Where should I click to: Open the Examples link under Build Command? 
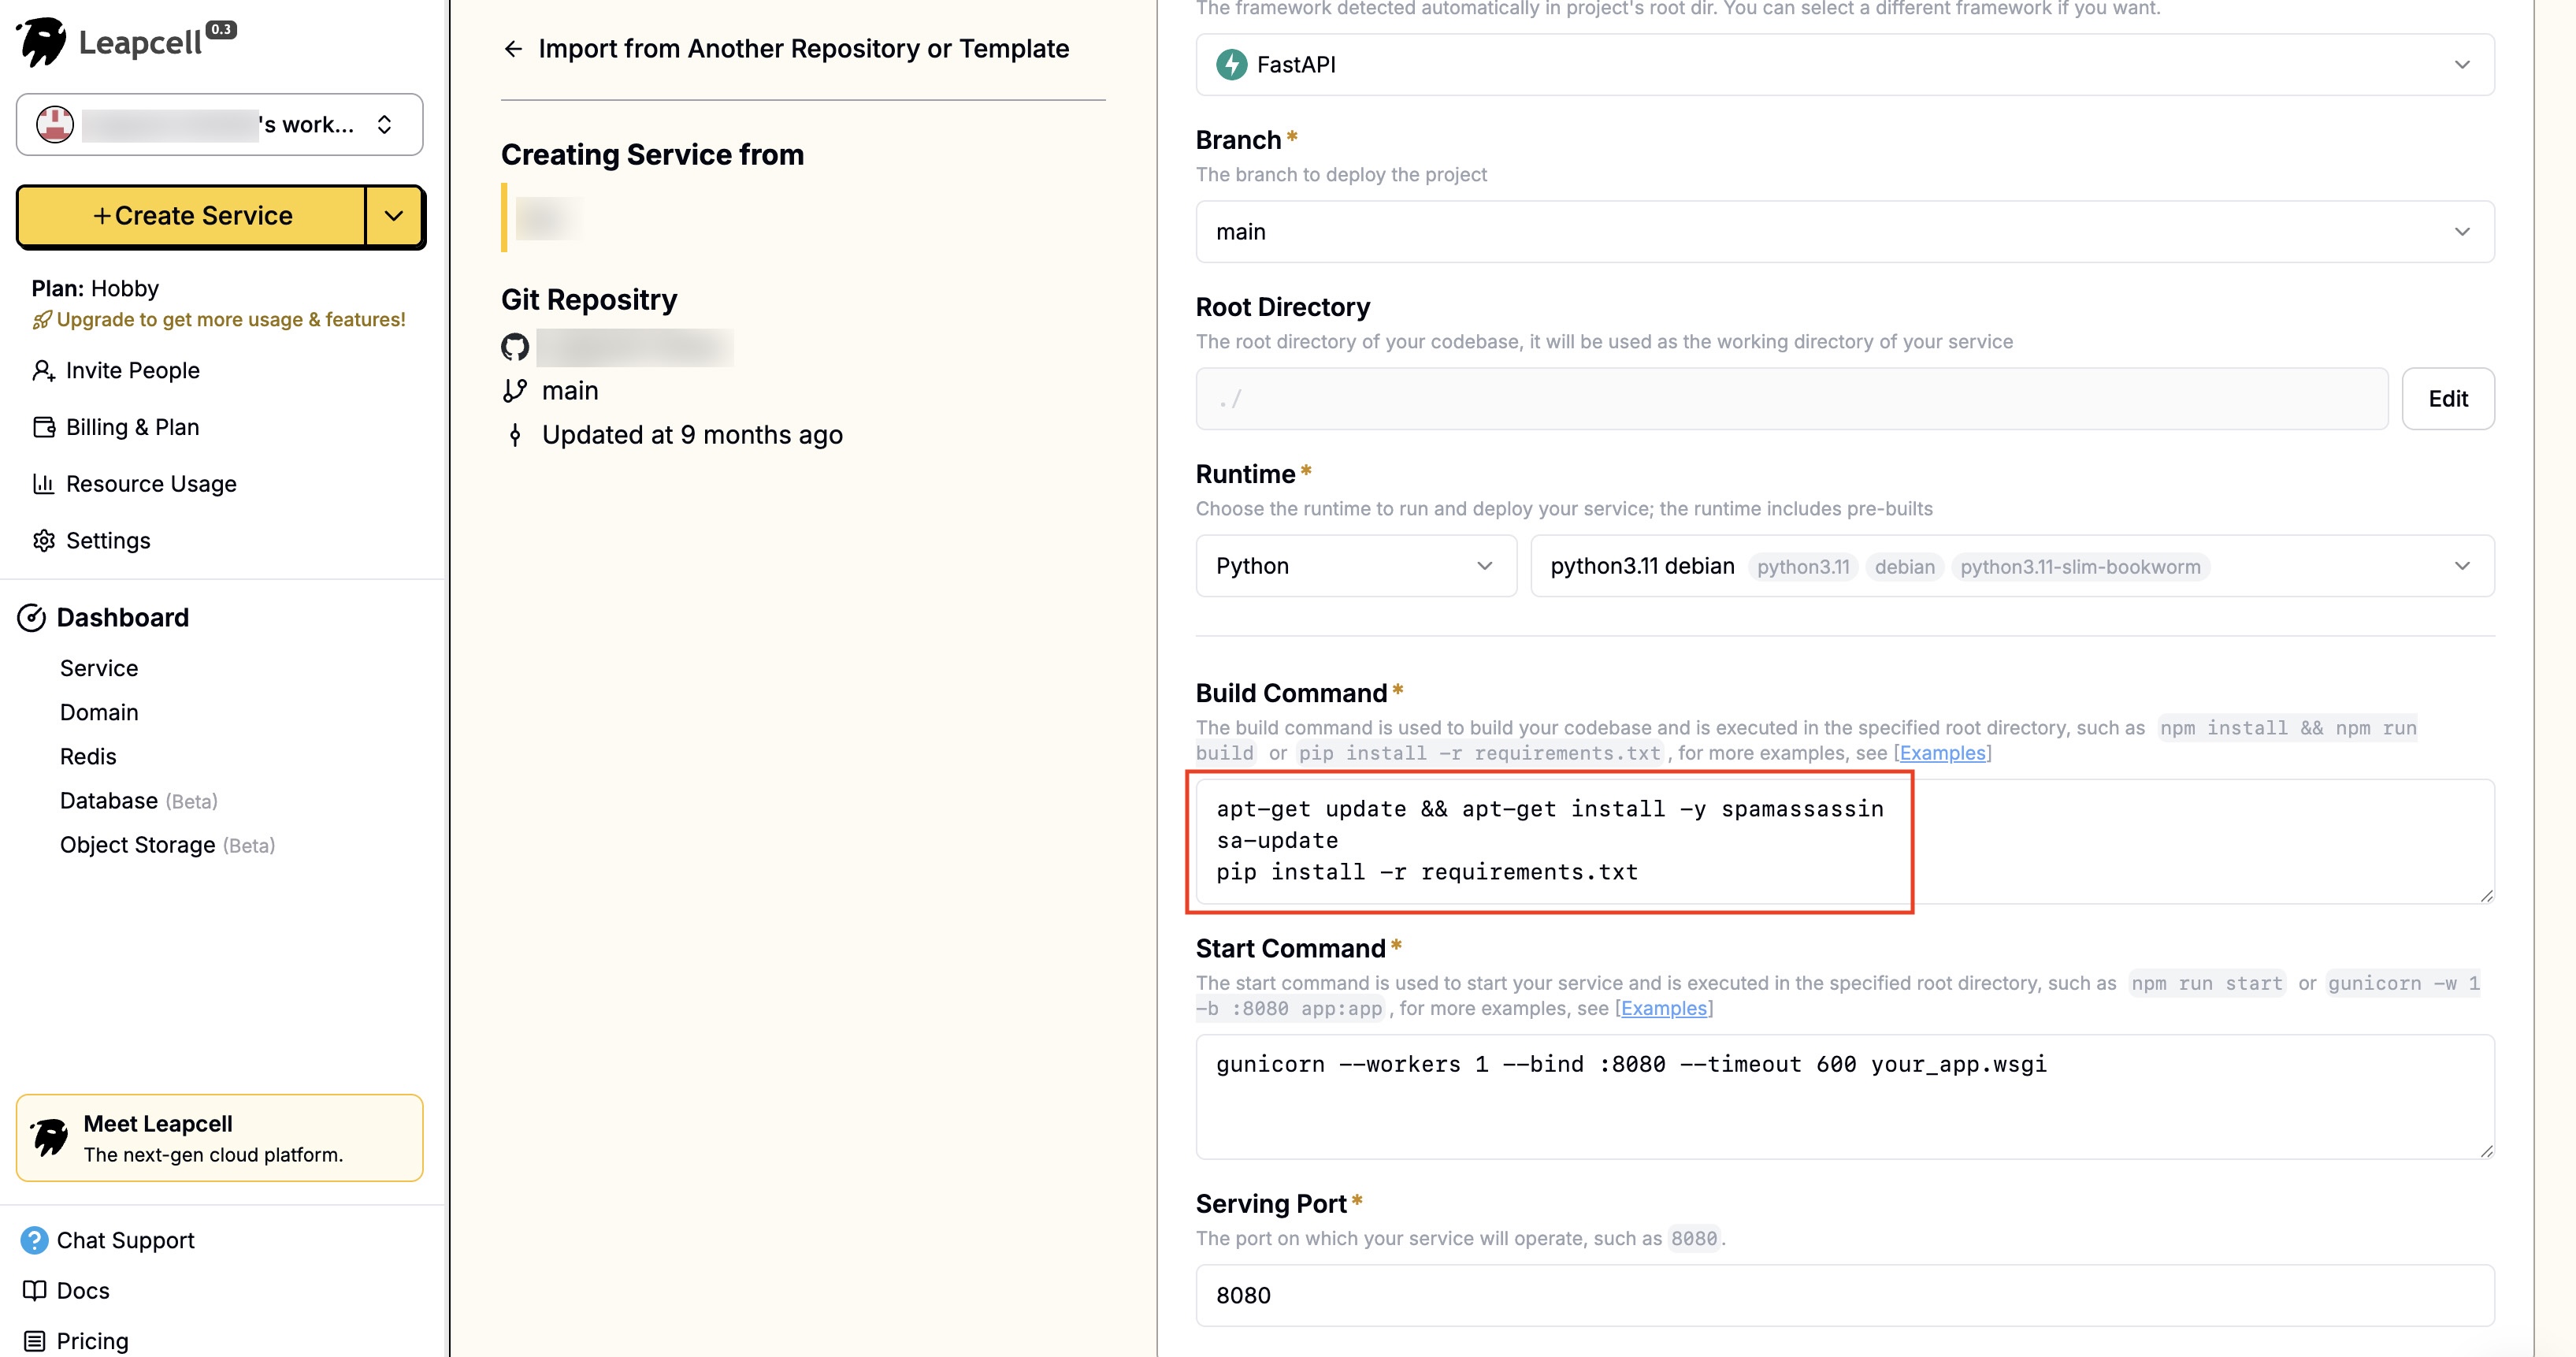(x=1942, y=753)
